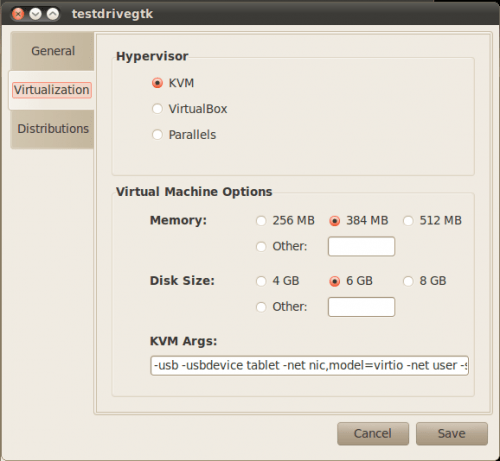The image size is (500, 461).
Task: Click the testdrivegtk window title
Action: click(112, 14)
